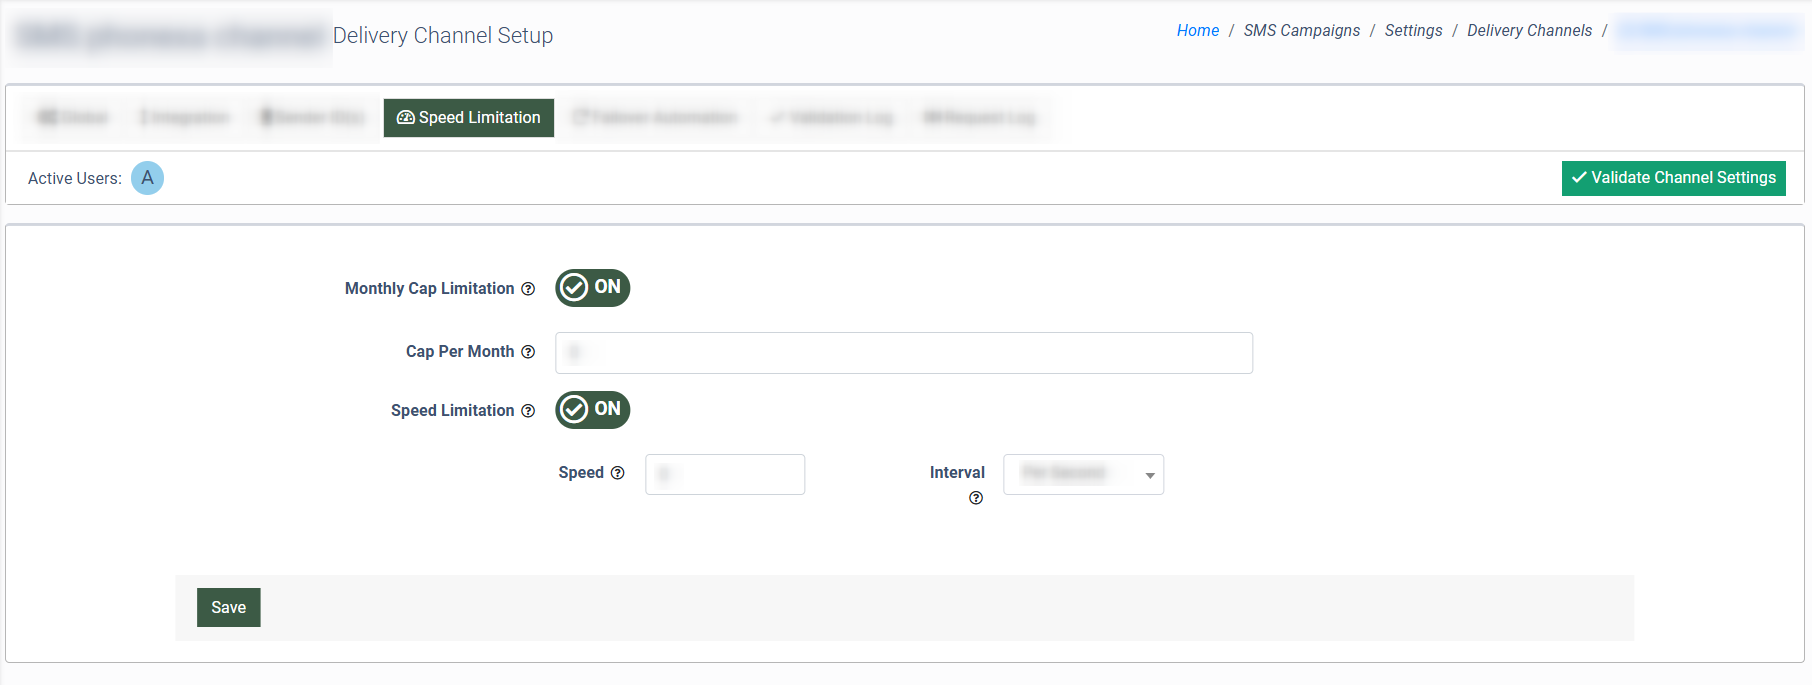Turn off the Monthly Cap Limitation toggle
The width and height of the screenshot is (1812, 685).
(592, 288)
